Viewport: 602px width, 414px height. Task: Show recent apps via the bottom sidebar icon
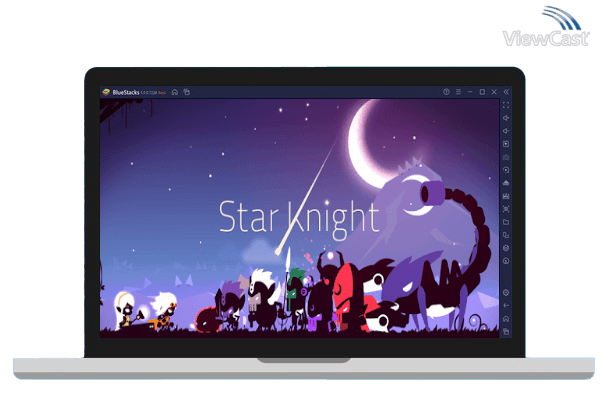(x=506, y=331)
